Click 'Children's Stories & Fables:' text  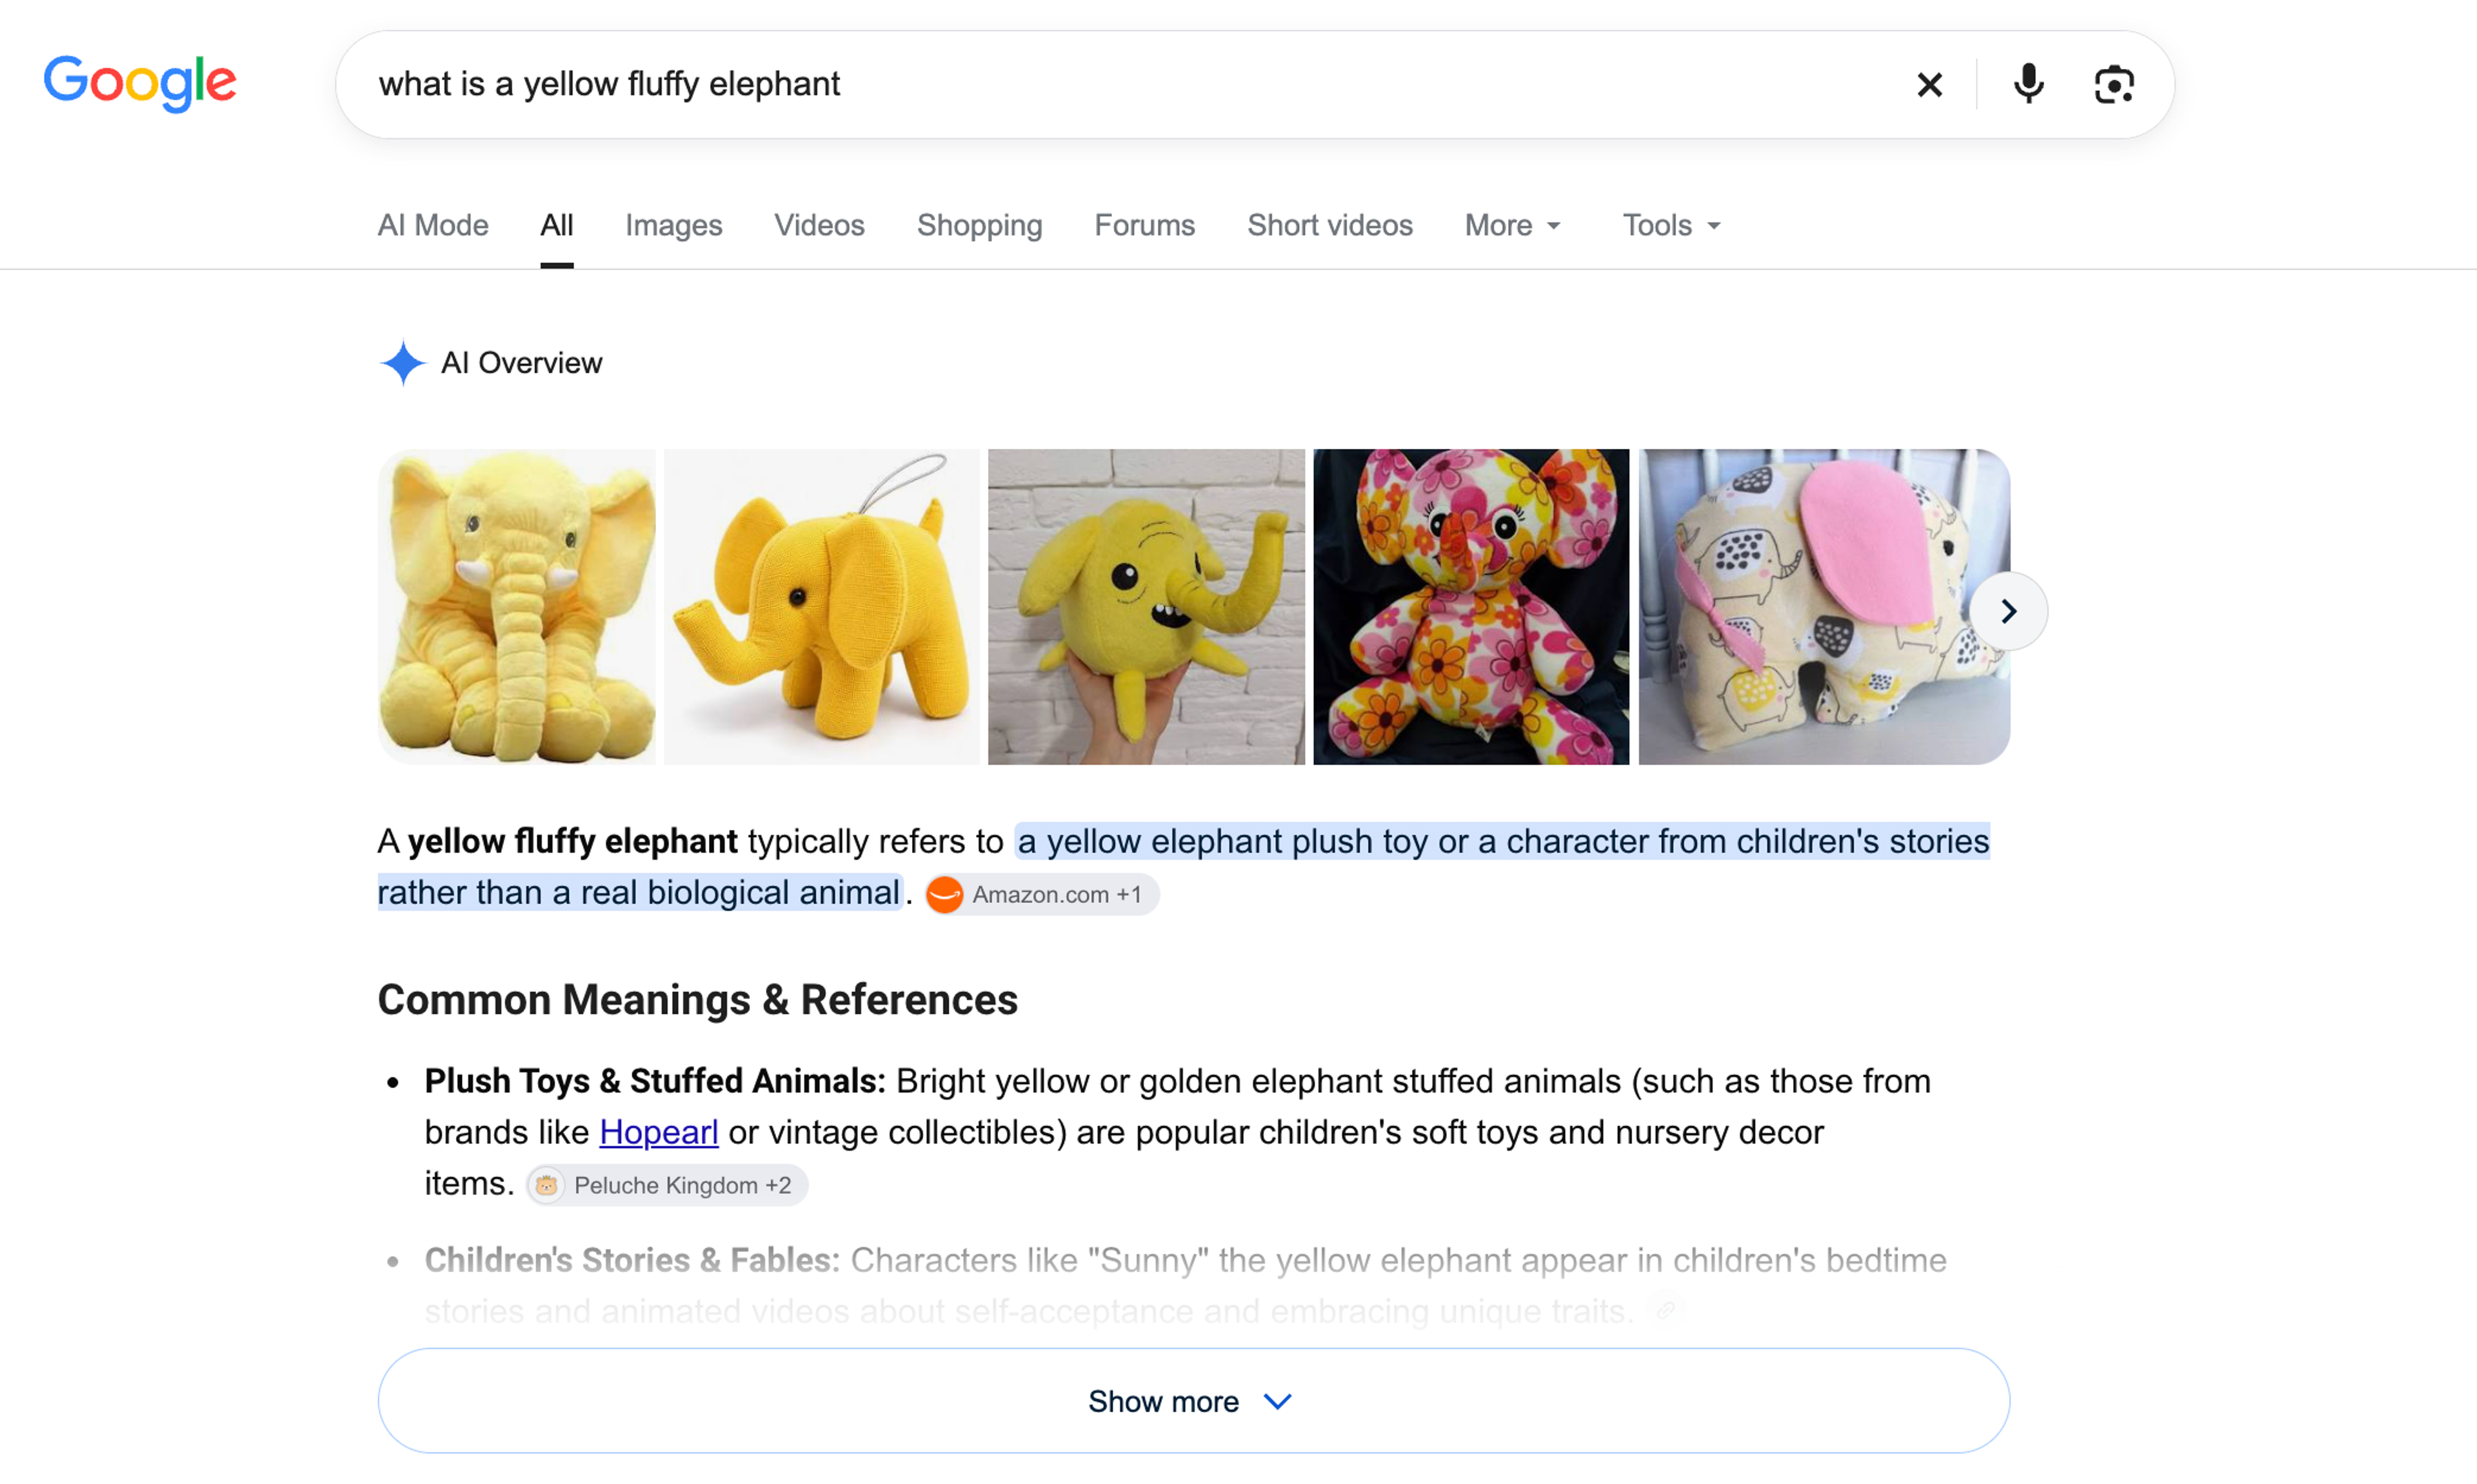(x=632, y=1260)
